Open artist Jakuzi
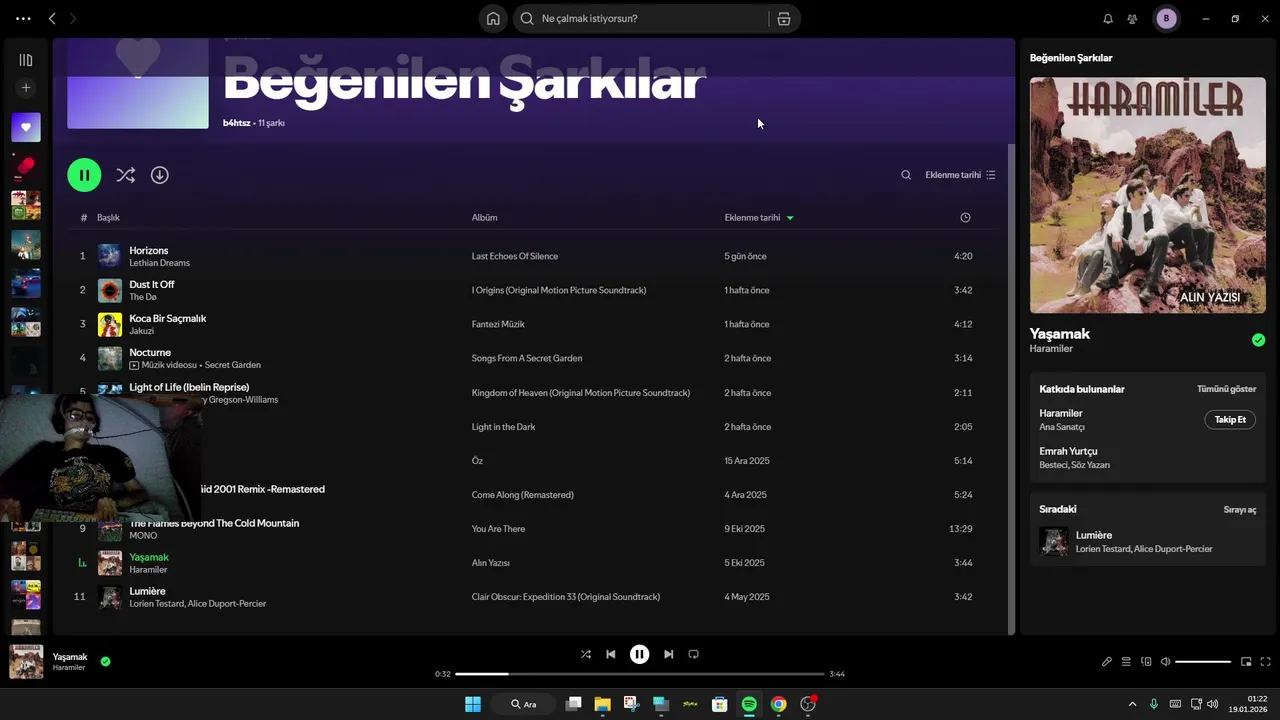This screenshot has height=720, width=1280. tap(141, 331)
